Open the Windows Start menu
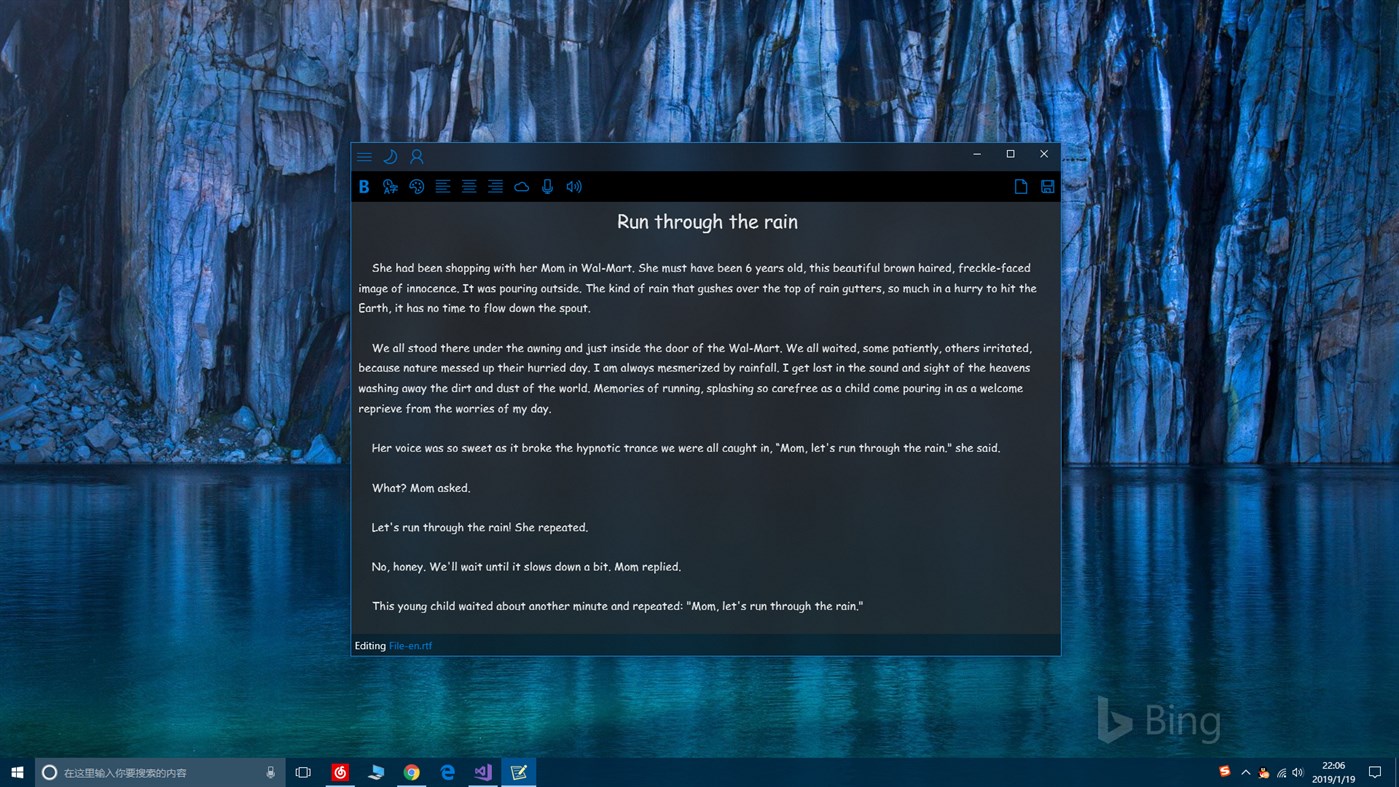Viewport: 1399px width, 787px height. 17,772
